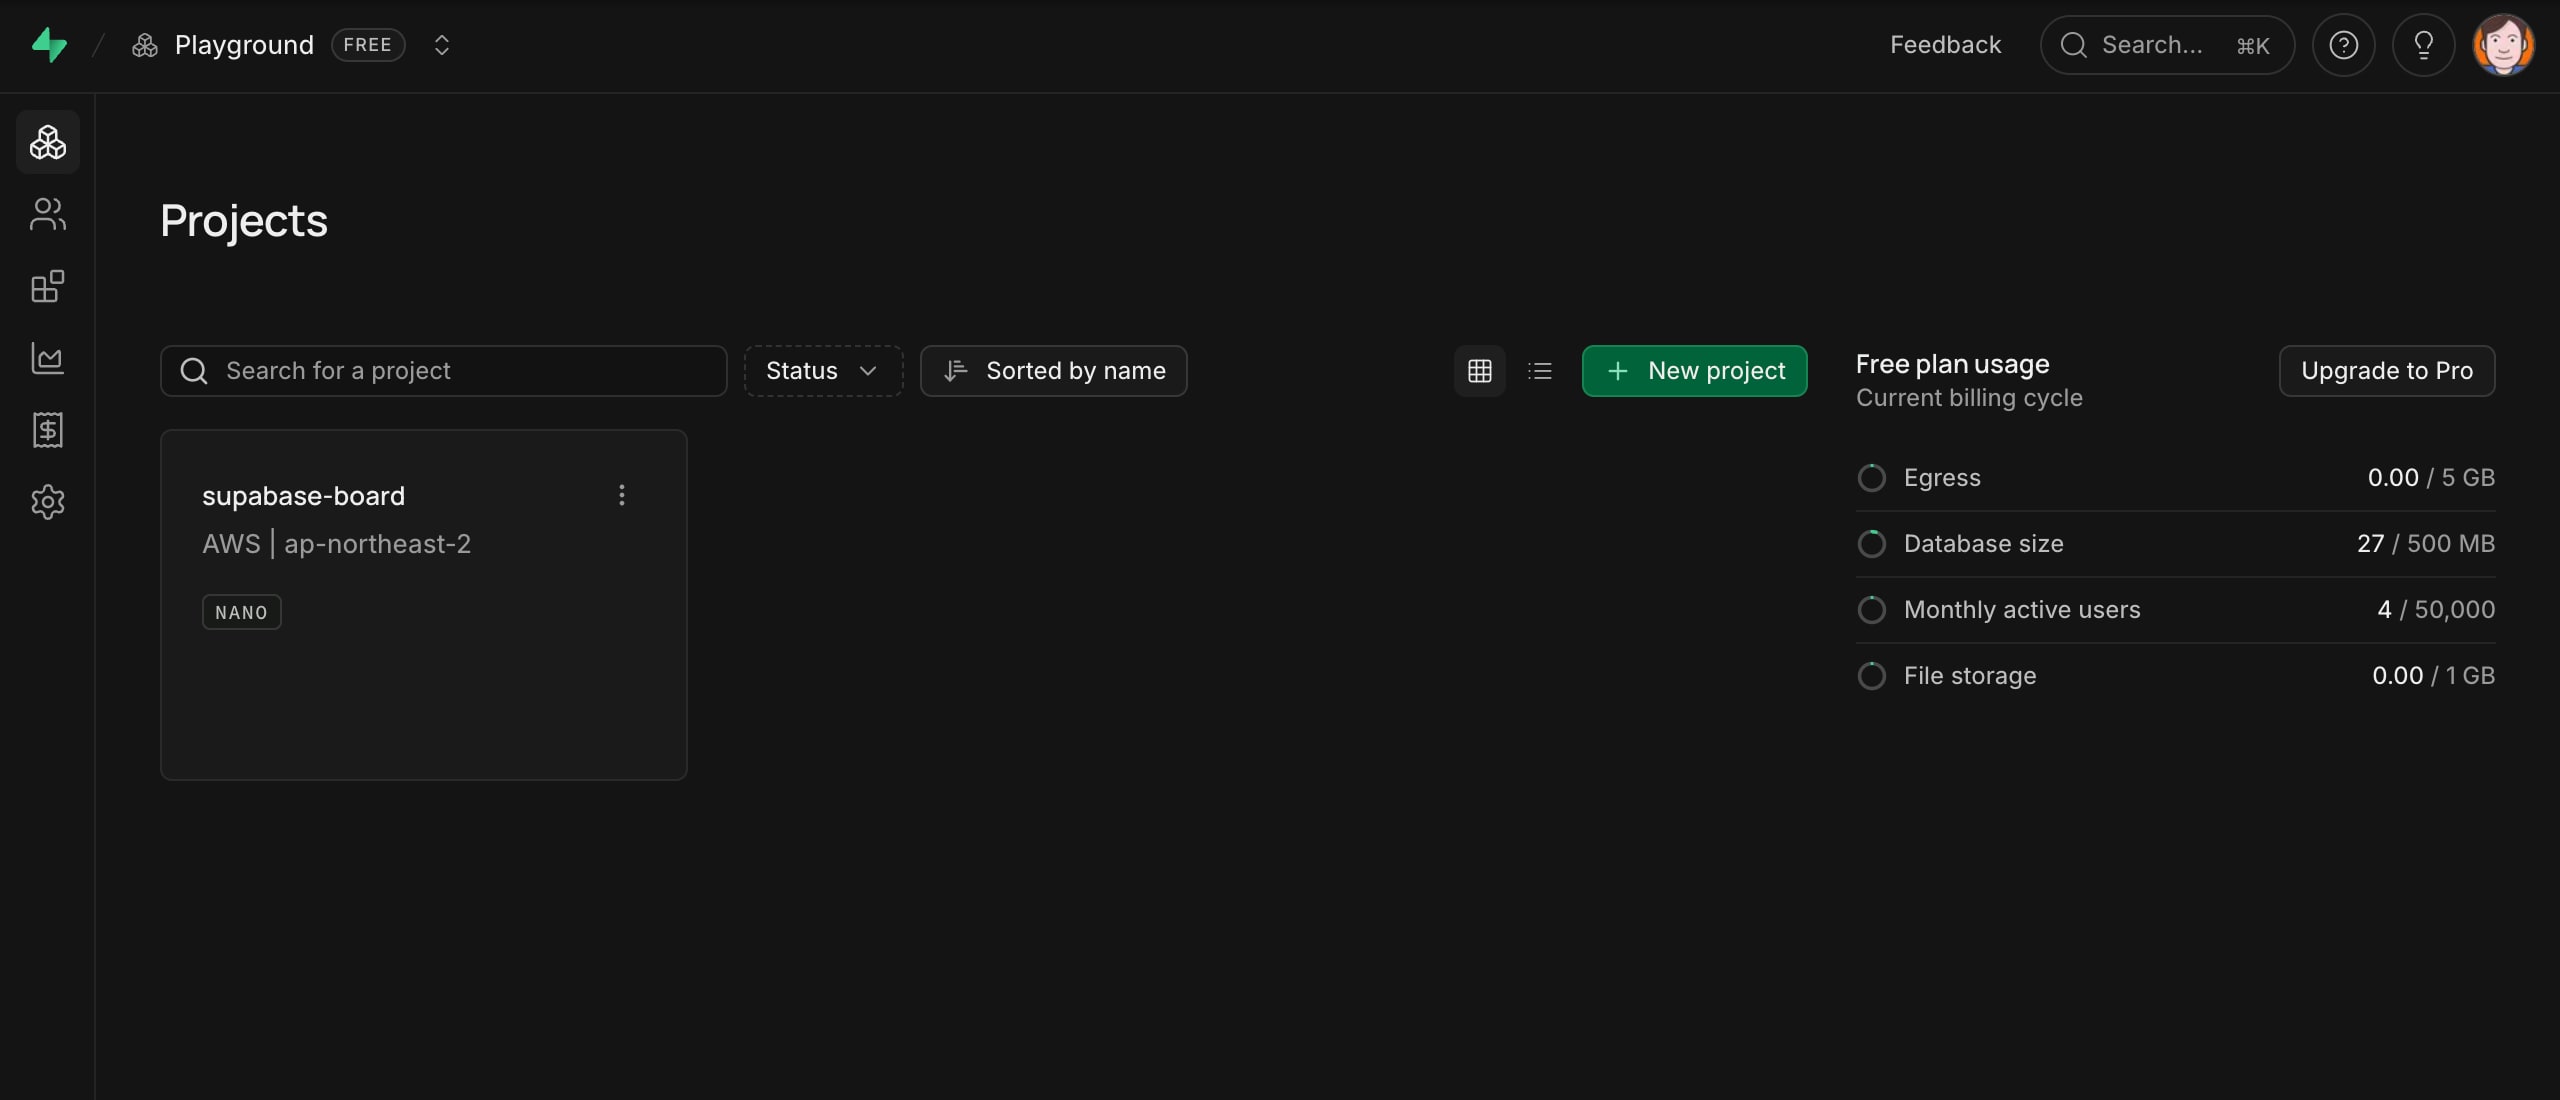Screen dimensions: 2560x1100
Task: Click the Supabase logo icon
Action: tap(49, 45)
